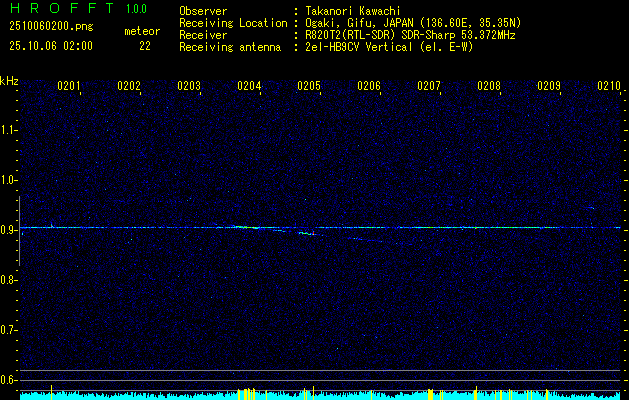The image size is (629, 400).
Task: Click the Receiving Location label
Action: (x=233, y=23)
